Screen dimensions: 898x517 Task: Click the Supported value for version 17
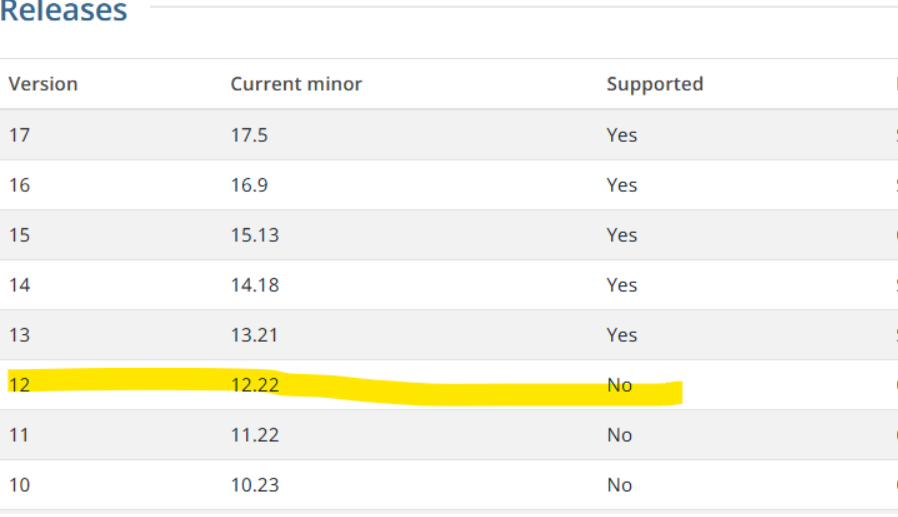[621, 135]
